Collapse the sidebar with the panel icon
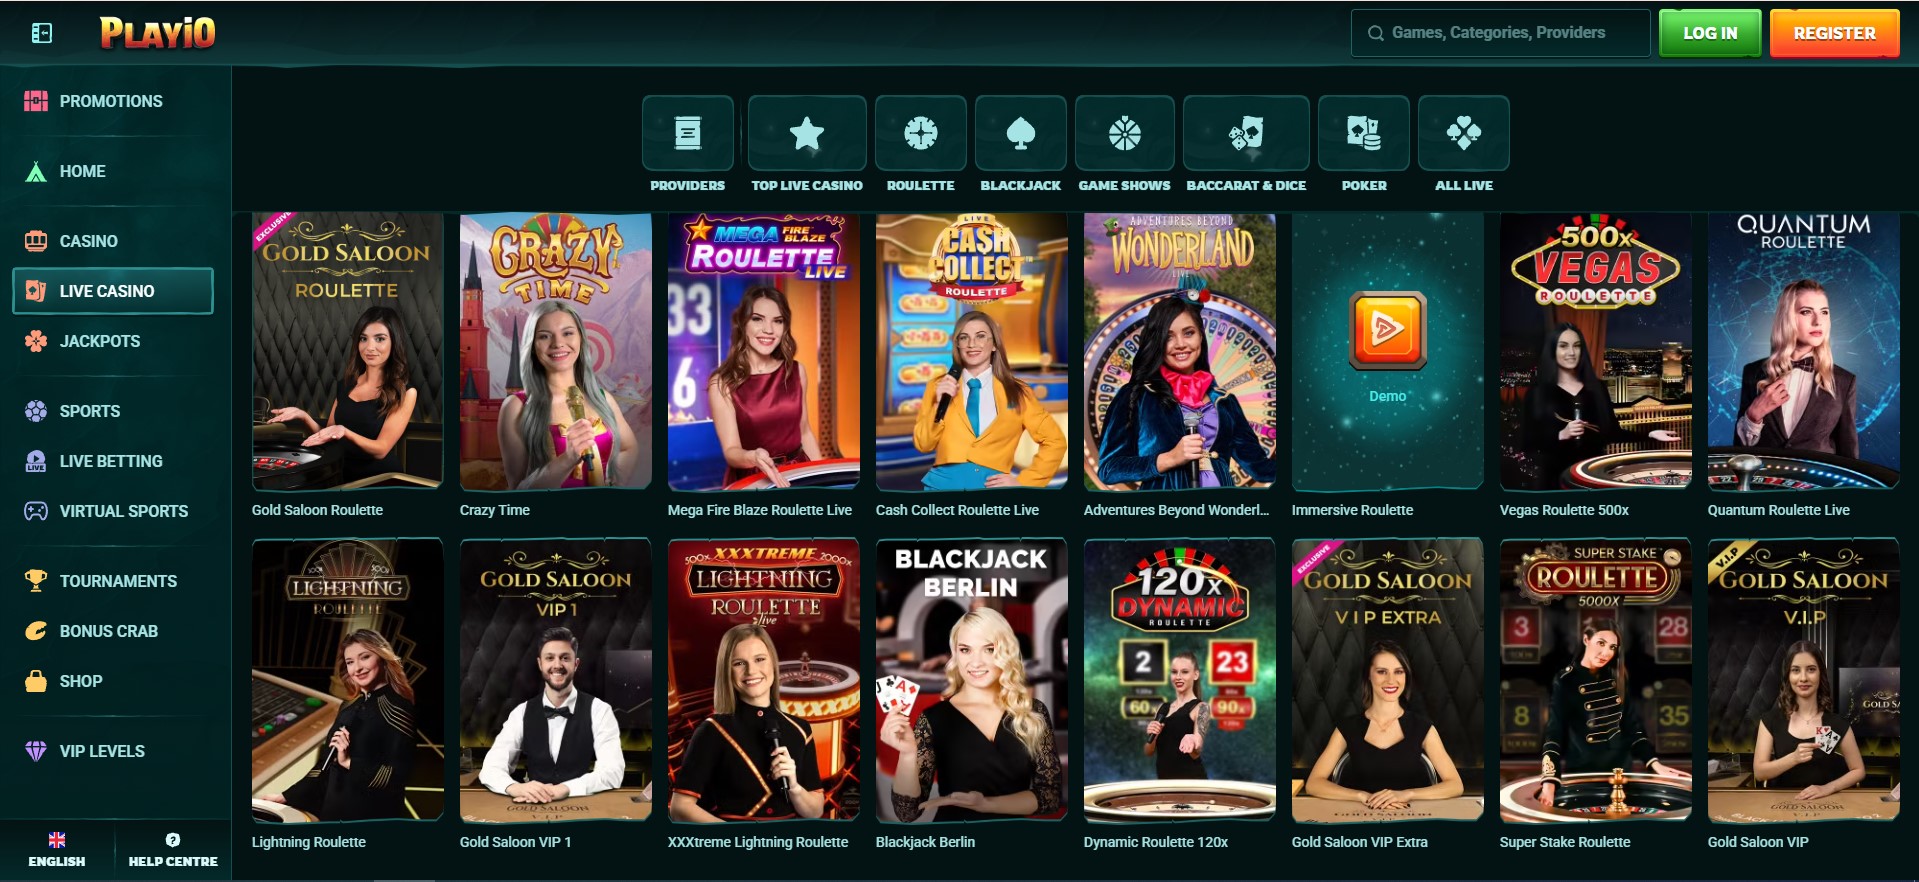 [41, 34]
